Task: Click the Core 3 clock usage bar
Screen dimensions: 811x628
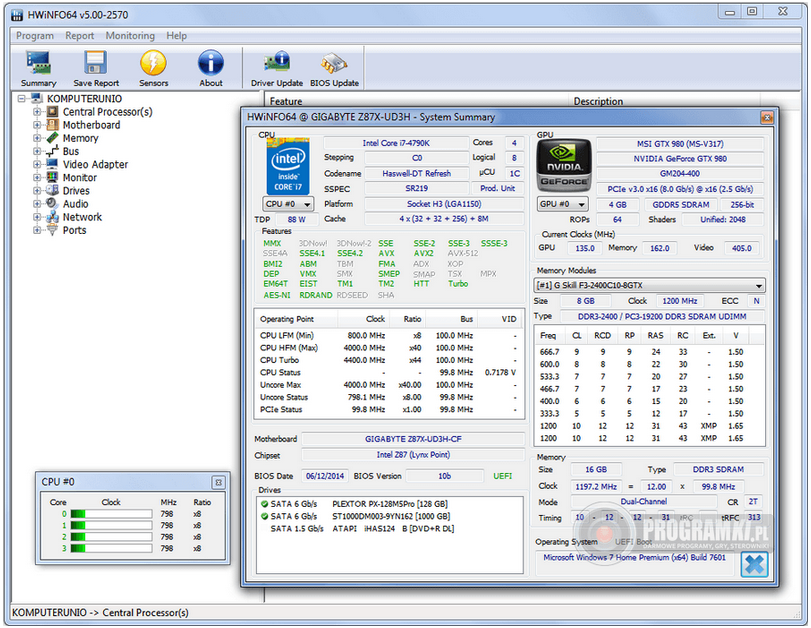Action: coord(111,548)
